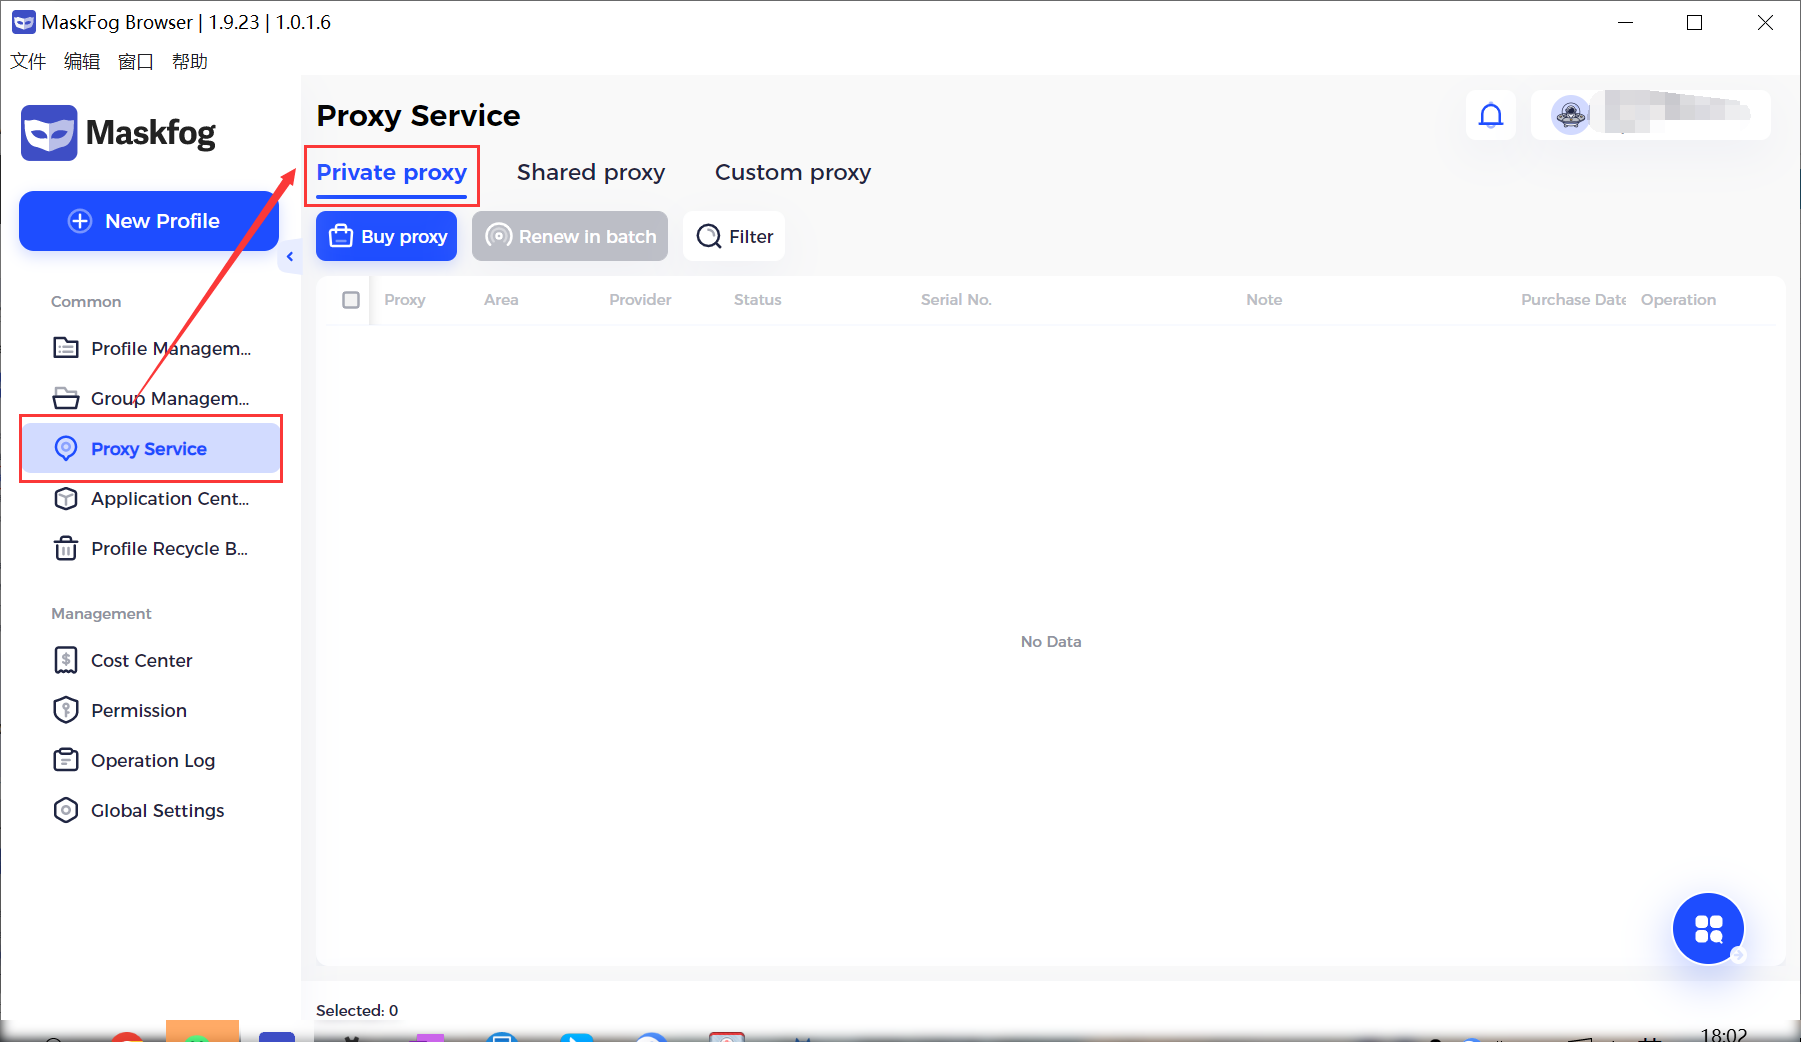
Task: Open the user avatar profile
Action: pyautogui.click(x=1571, y=115)
